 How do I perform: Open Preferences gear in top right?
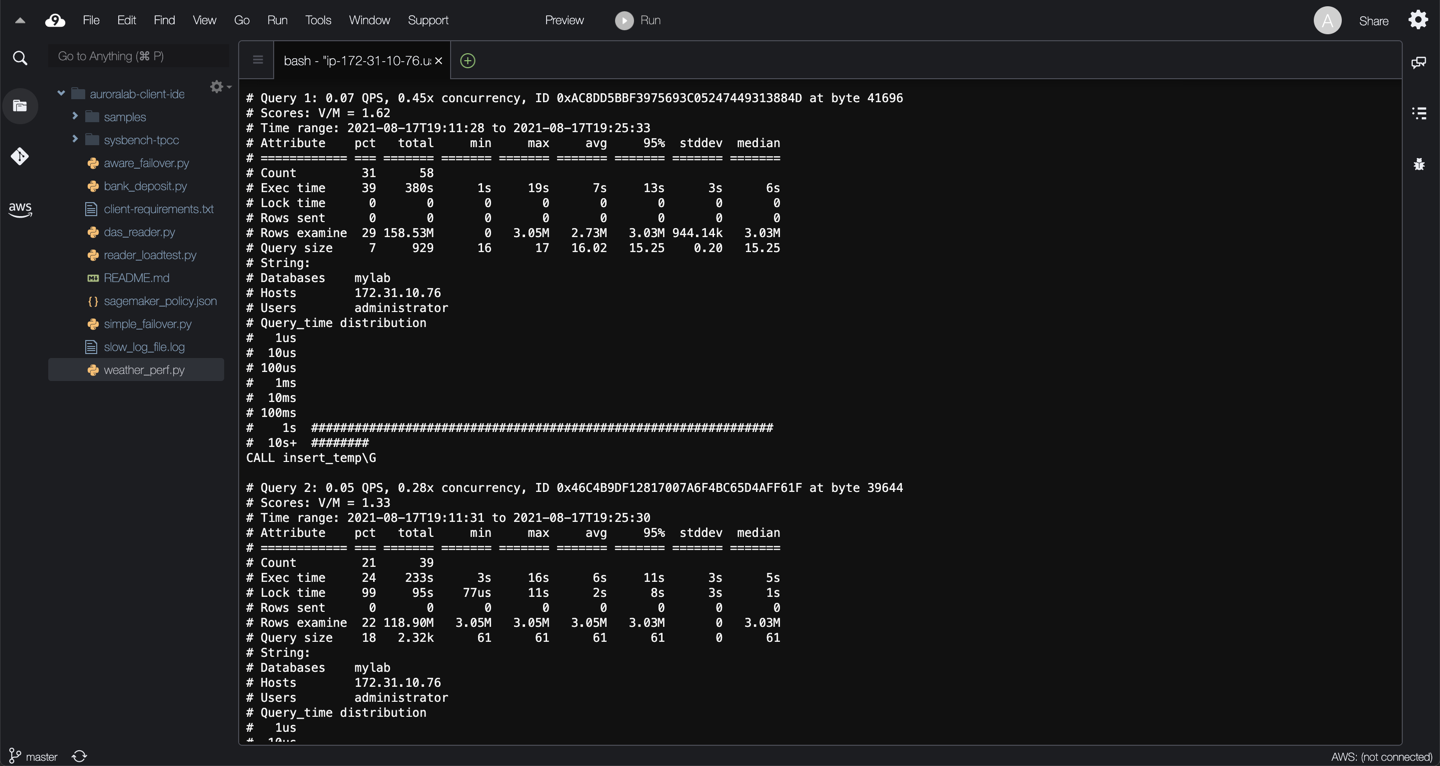click(x=1418, y=20)
